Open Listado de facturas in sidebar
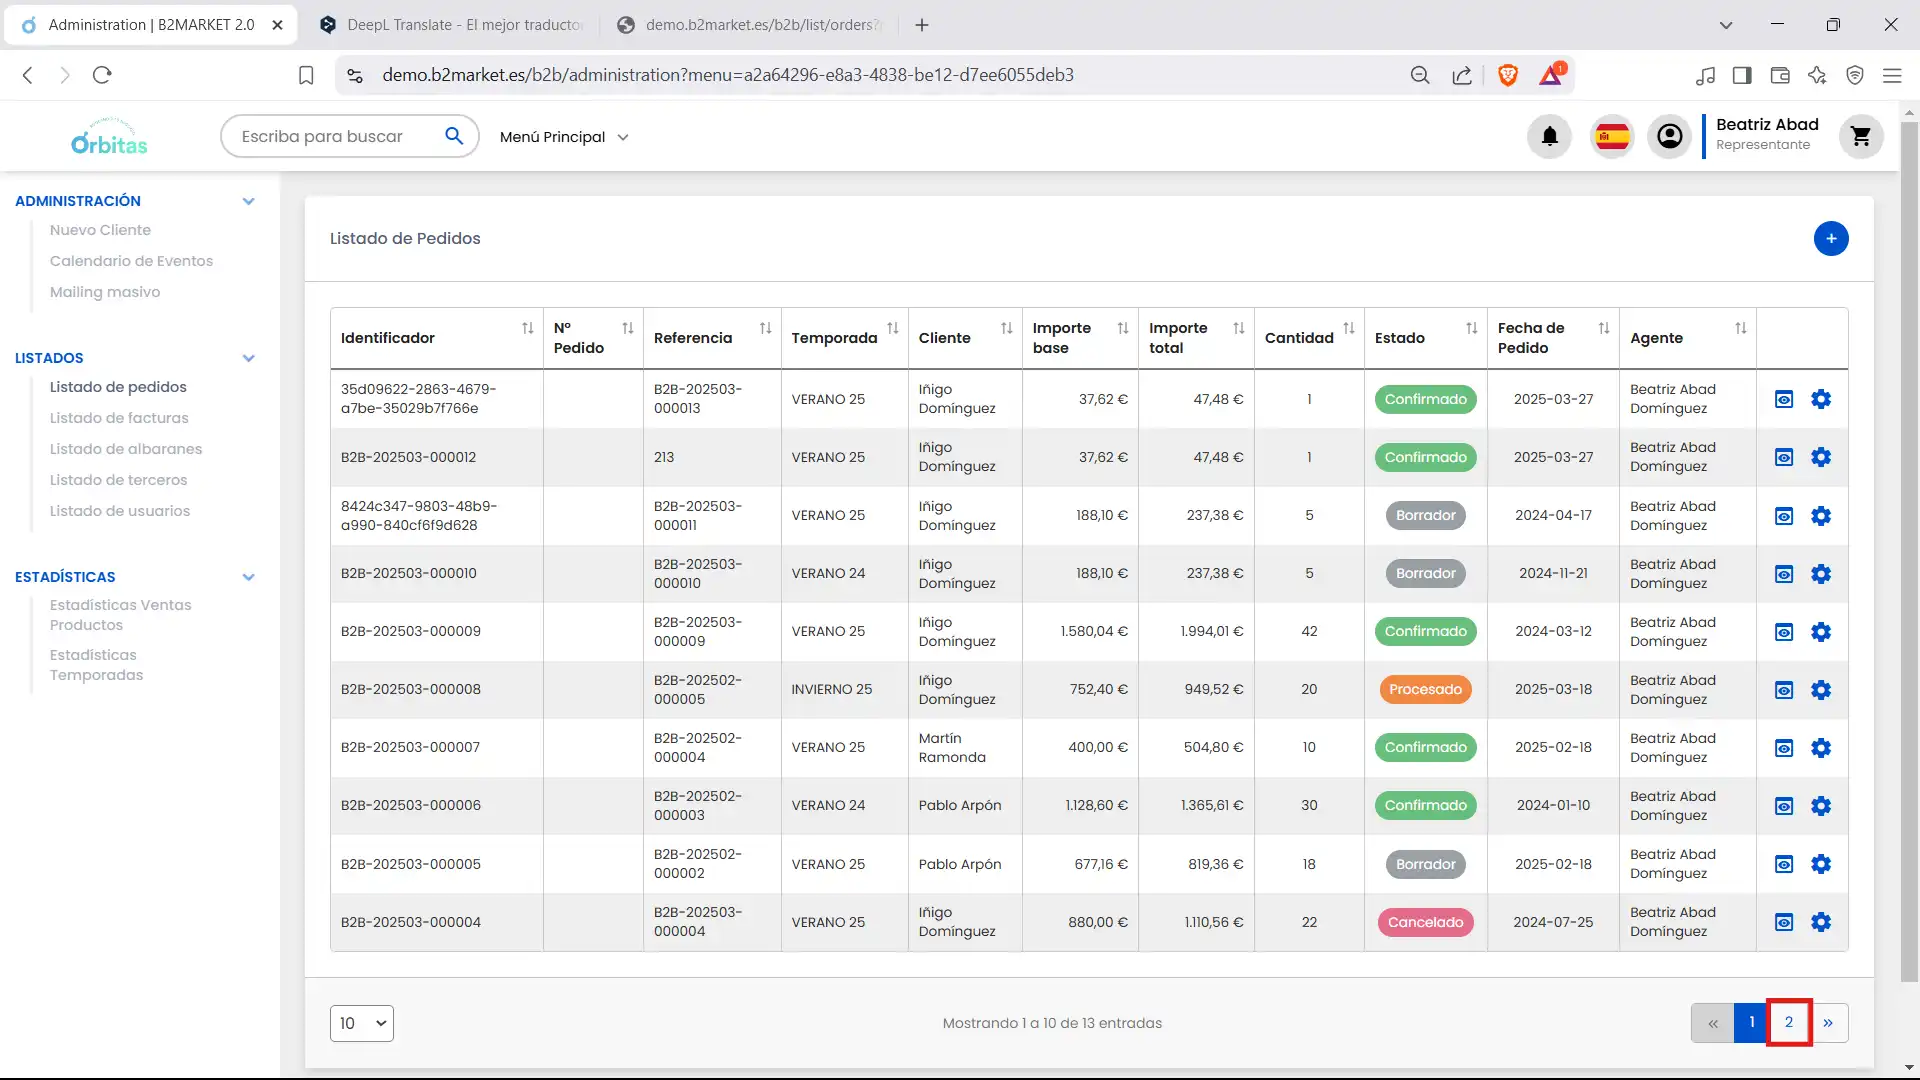Viewport: 1920px width, 1080px height. [x=119, y=418]
